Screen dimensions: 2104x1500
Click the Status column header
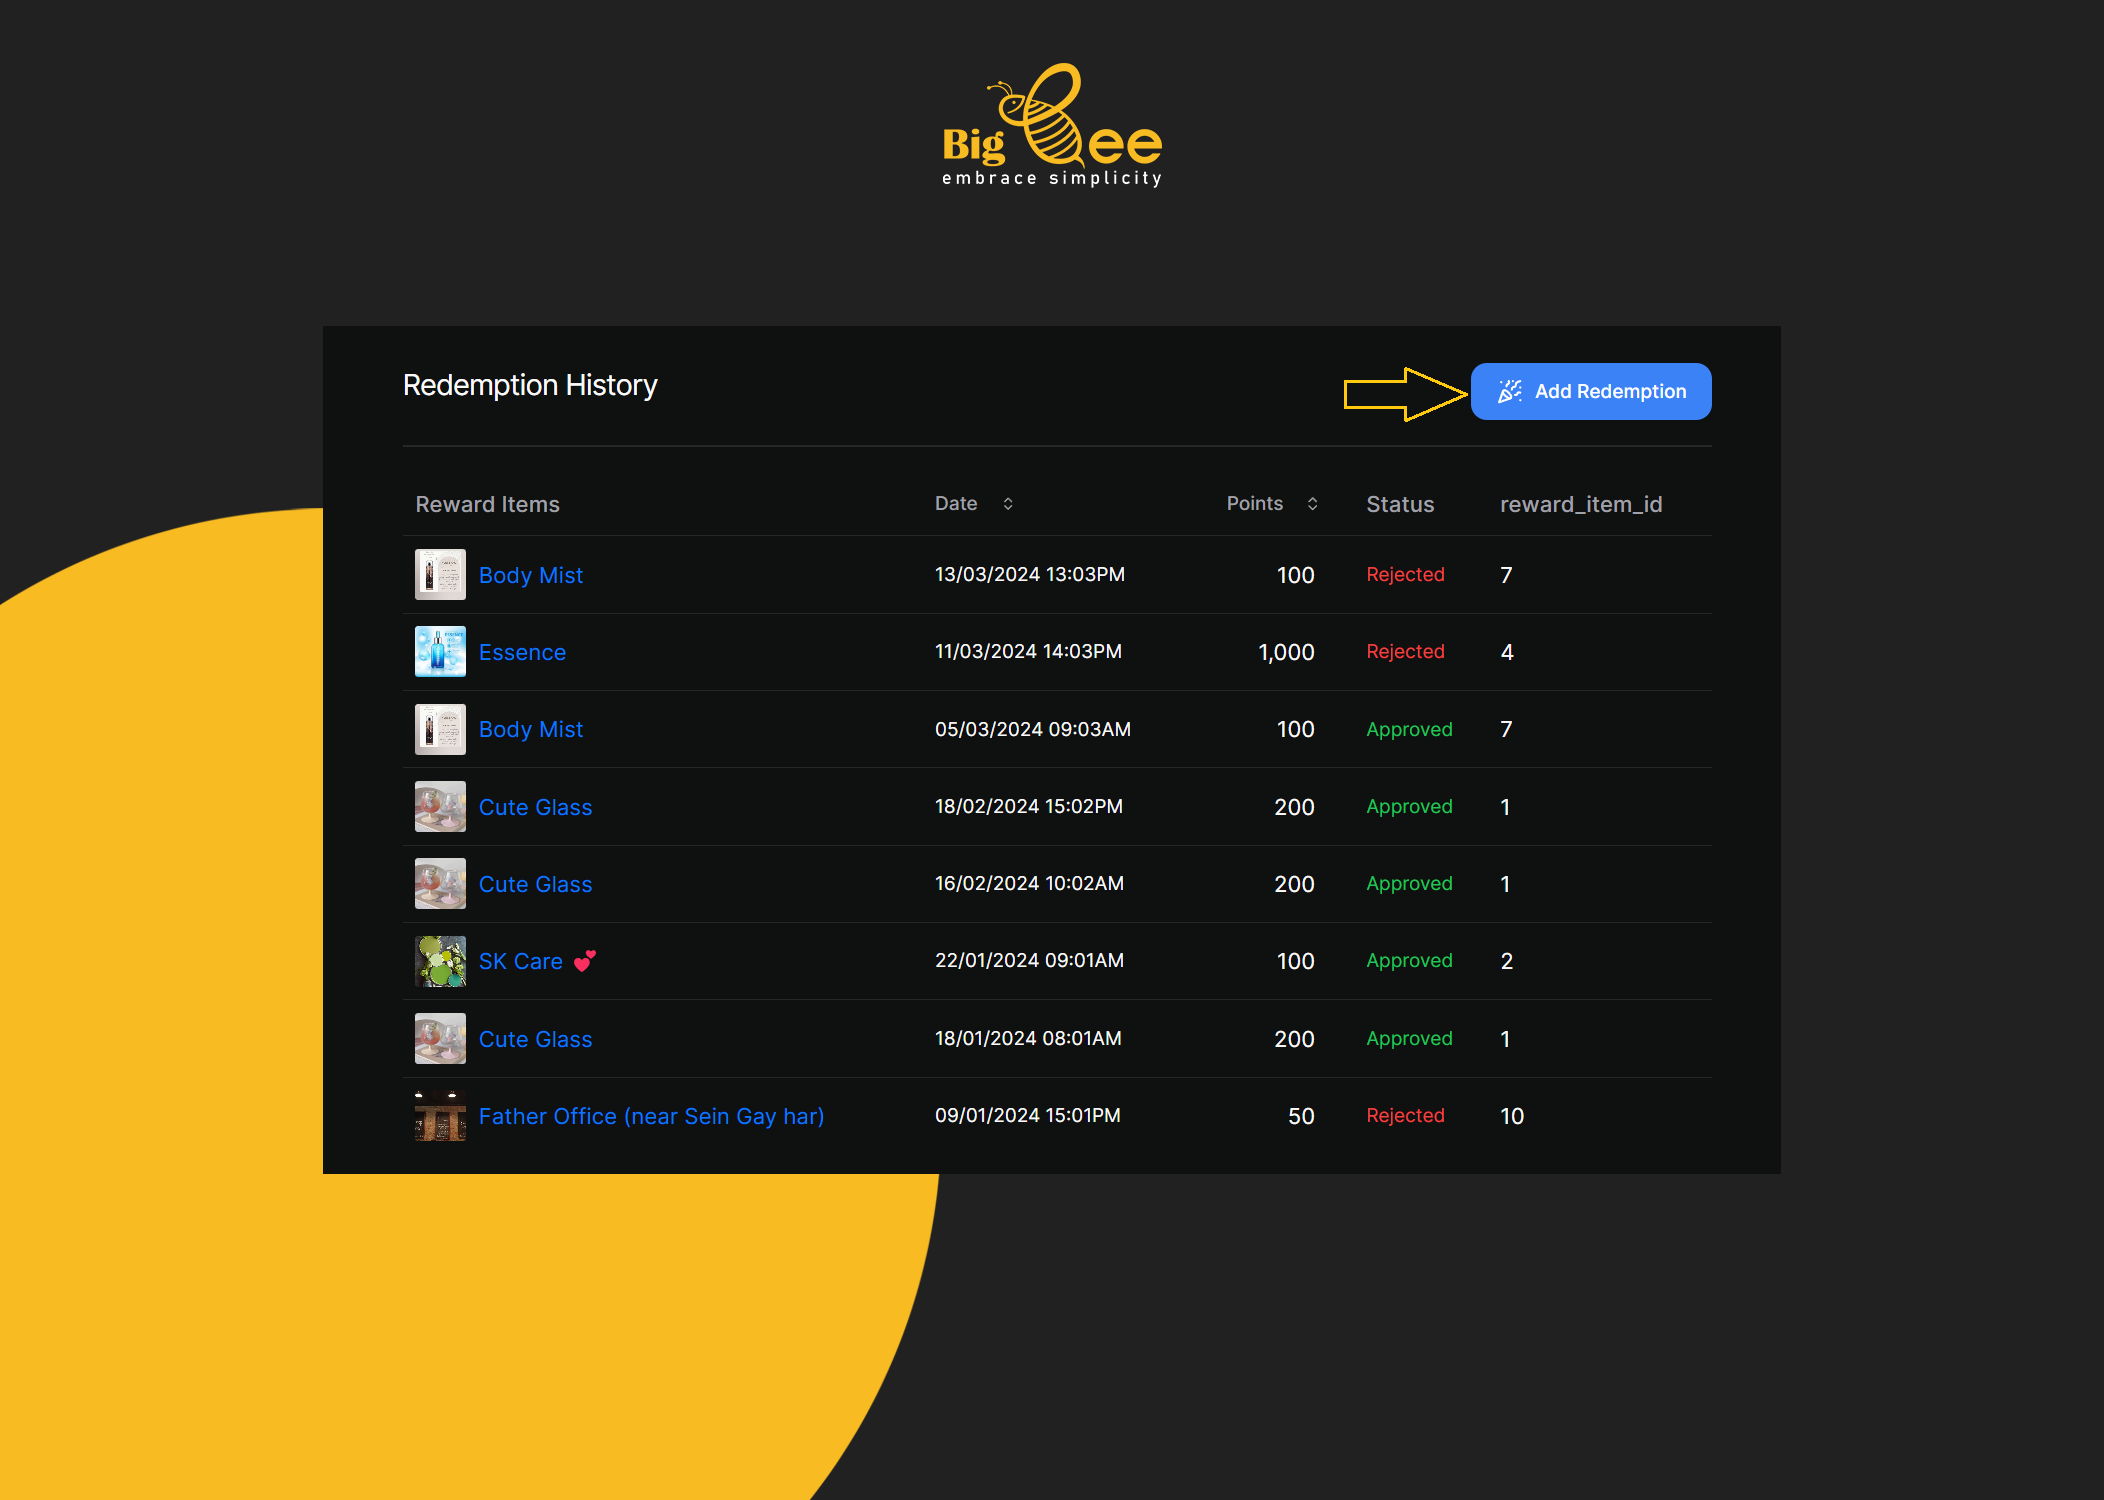[x=1400, y=504]
